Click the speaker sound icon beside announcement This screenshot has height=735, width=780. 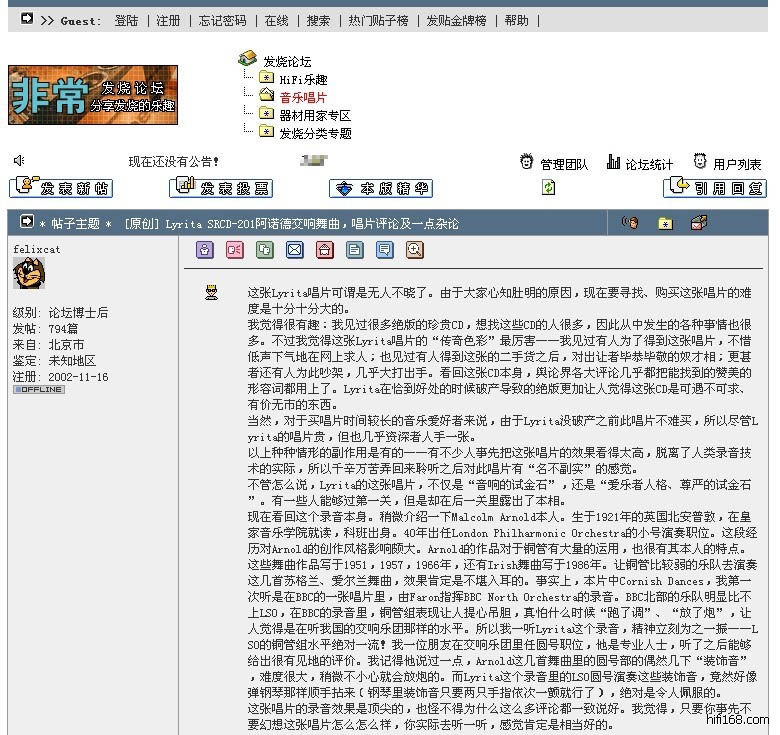(19, 161)
